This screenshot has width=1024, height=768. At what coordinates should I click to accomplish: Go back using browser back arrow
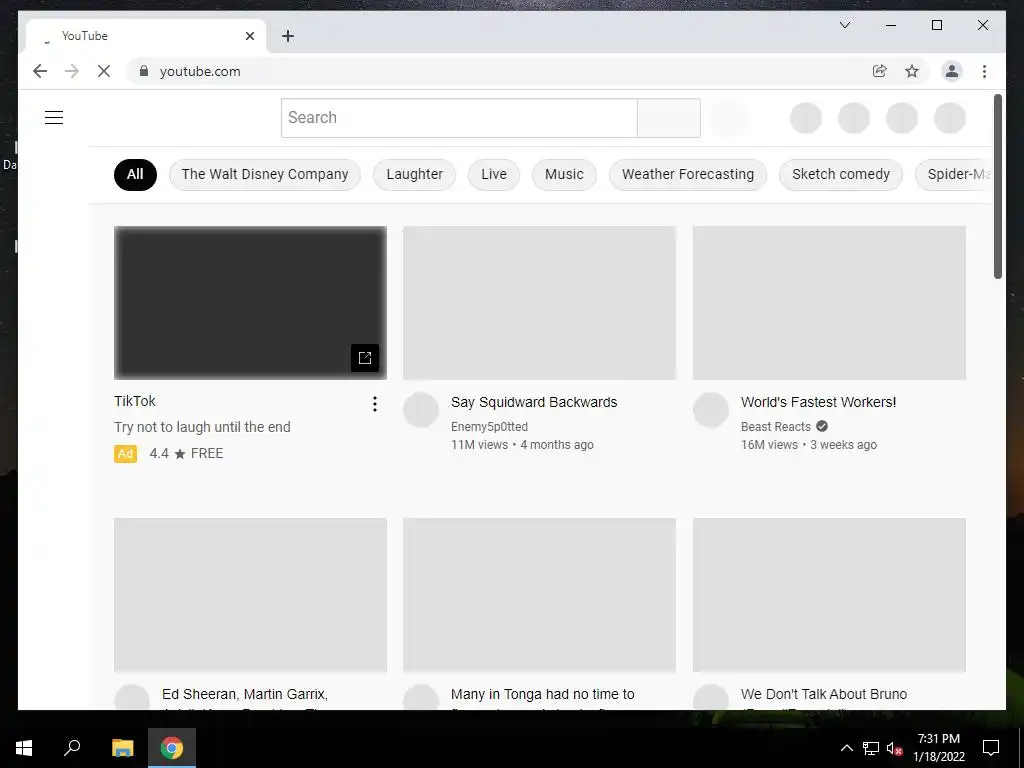(x=40, y=71)
